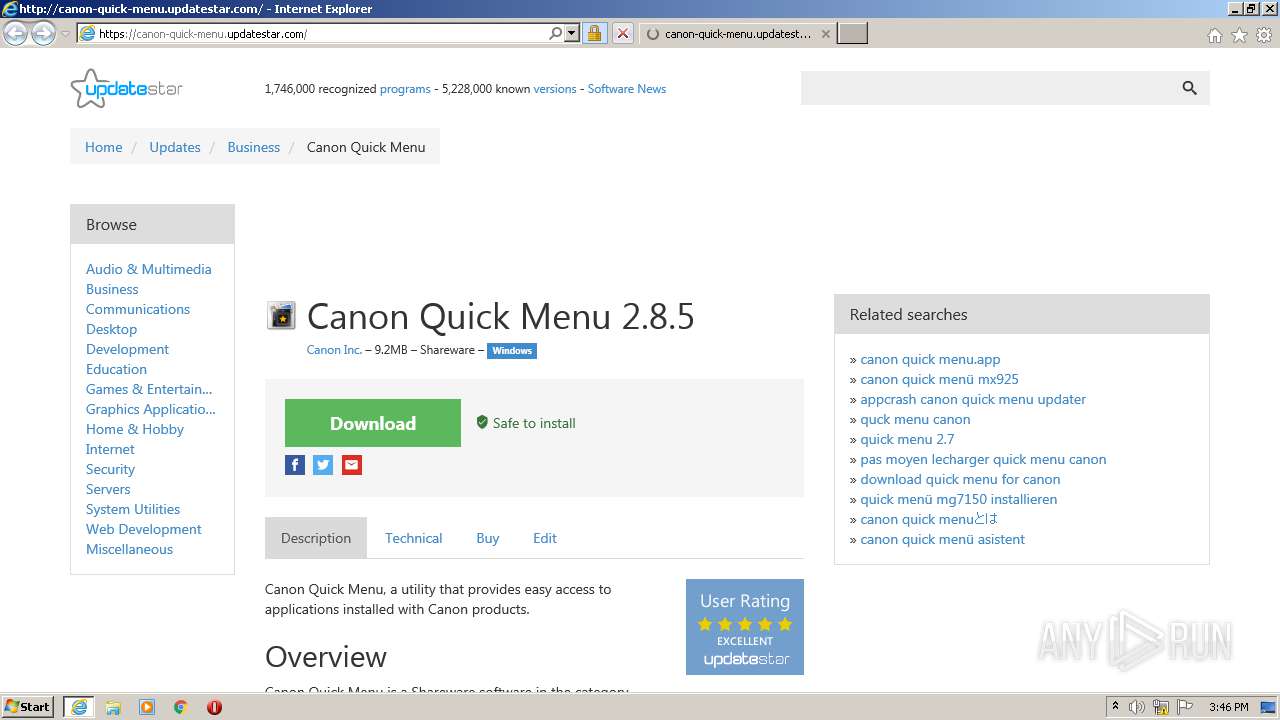Share on Twitter icon

pyautogui.click(x=323, y=465)
